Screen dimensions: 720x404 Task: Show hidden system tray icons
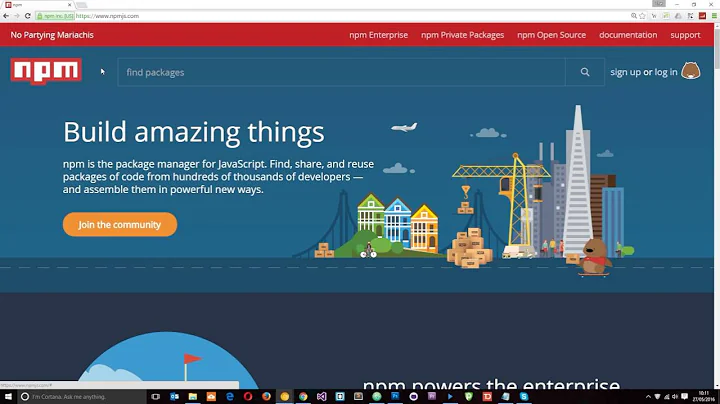tap(648, 397)
